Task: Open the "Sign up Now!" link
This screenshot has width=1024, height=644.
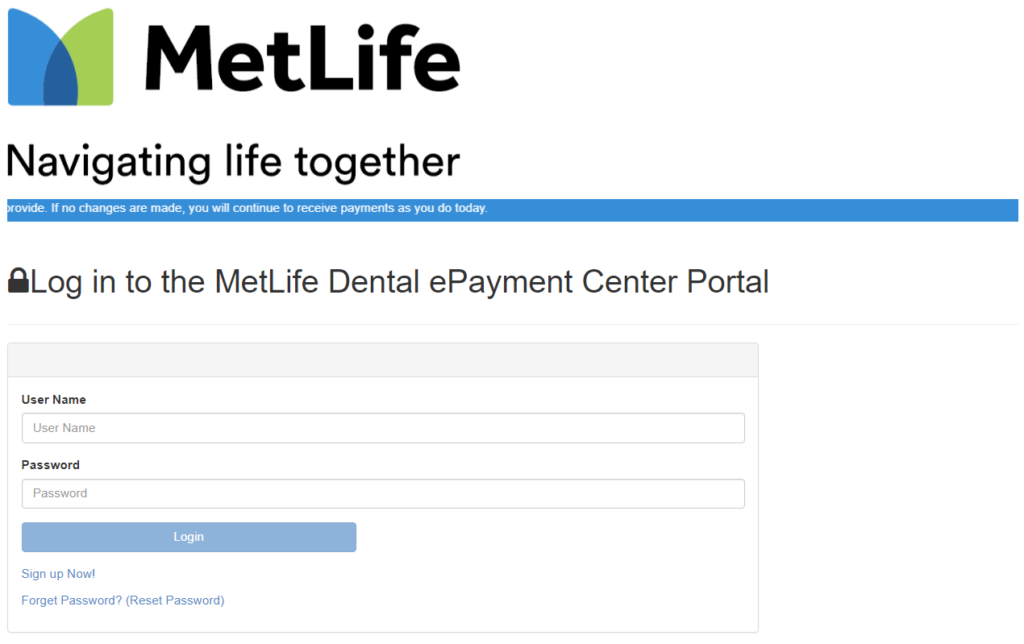Action: [58, 573]
